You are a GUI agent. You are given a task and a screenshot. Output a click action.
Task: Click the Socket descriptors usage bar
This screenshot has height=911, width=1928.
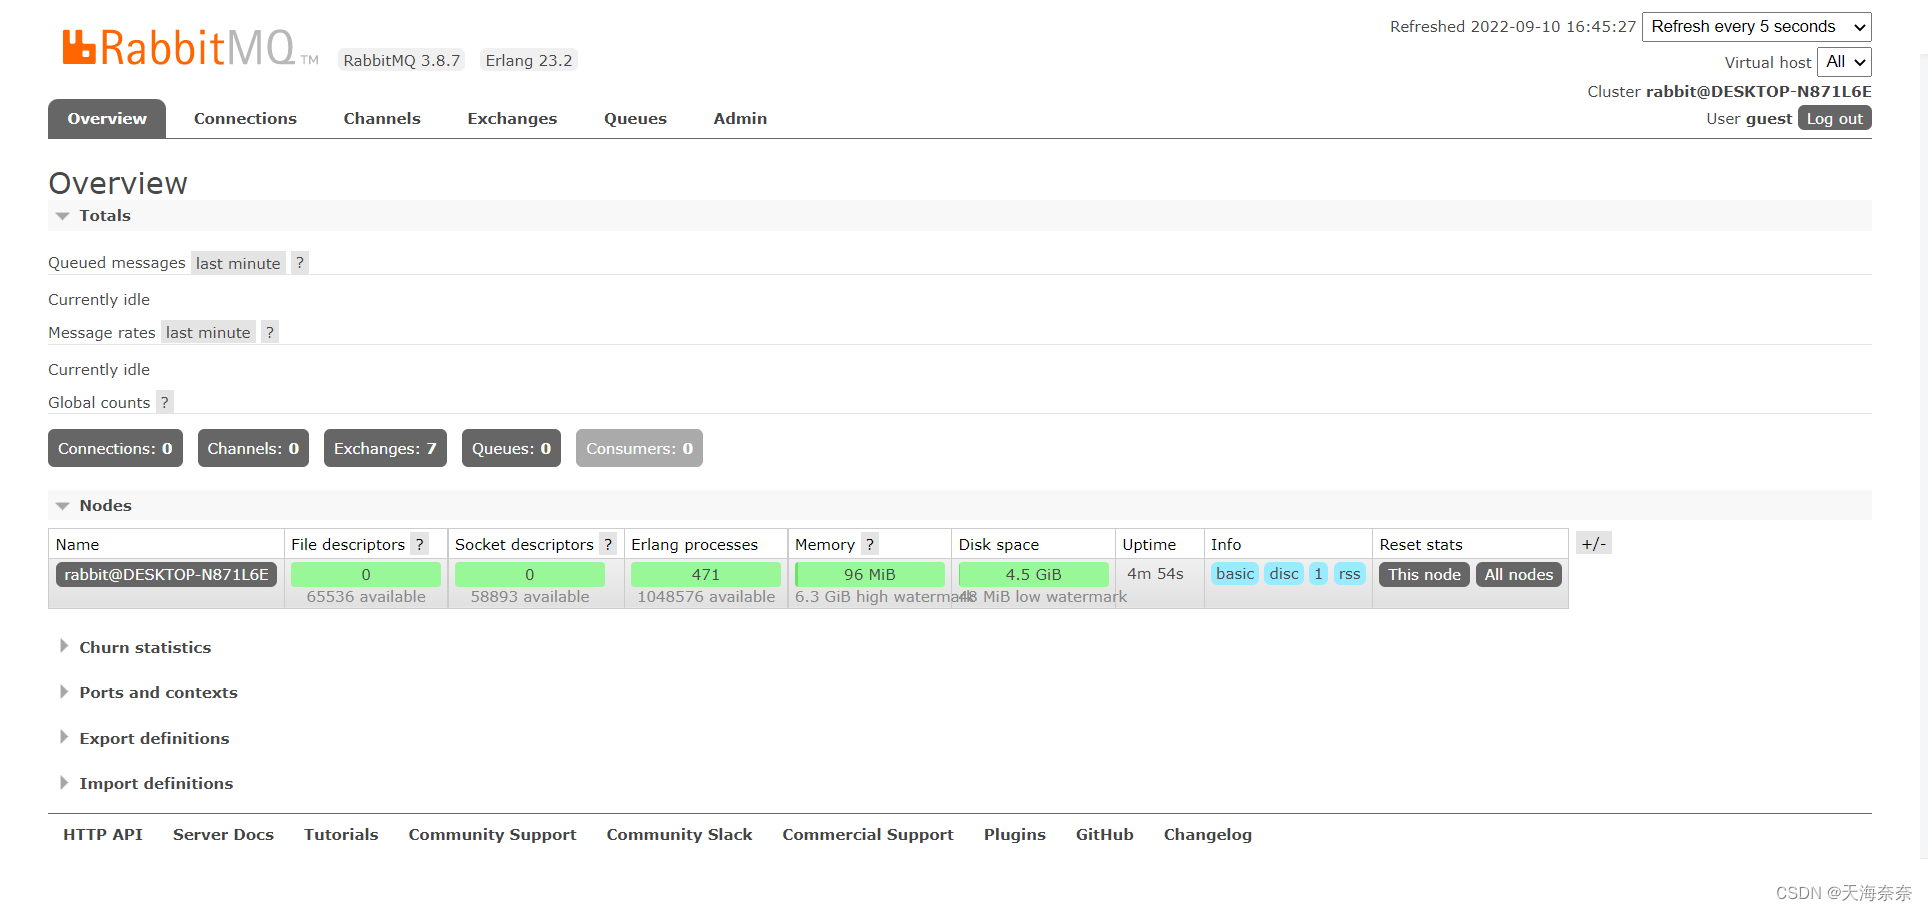click(530, 574)
